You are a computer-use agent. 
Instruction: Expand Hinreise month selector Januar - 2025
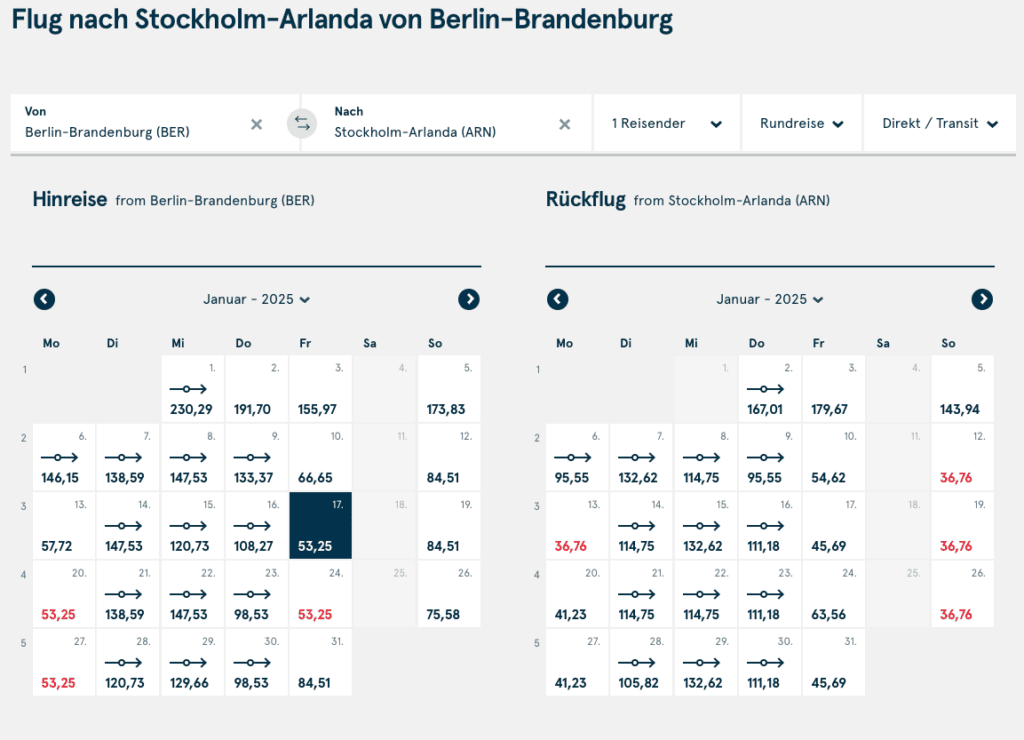click(x=257, y=299)
